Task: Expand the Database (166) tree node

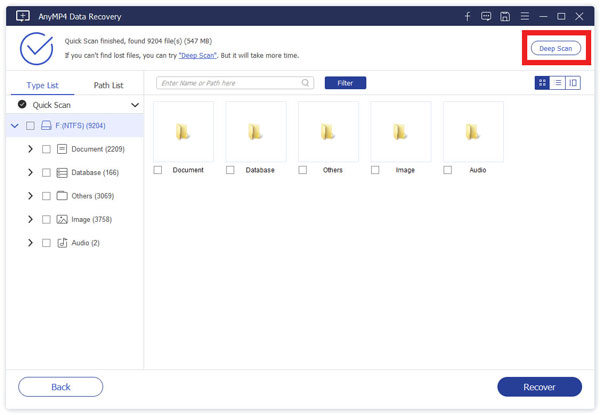Action: coord(30,172)
